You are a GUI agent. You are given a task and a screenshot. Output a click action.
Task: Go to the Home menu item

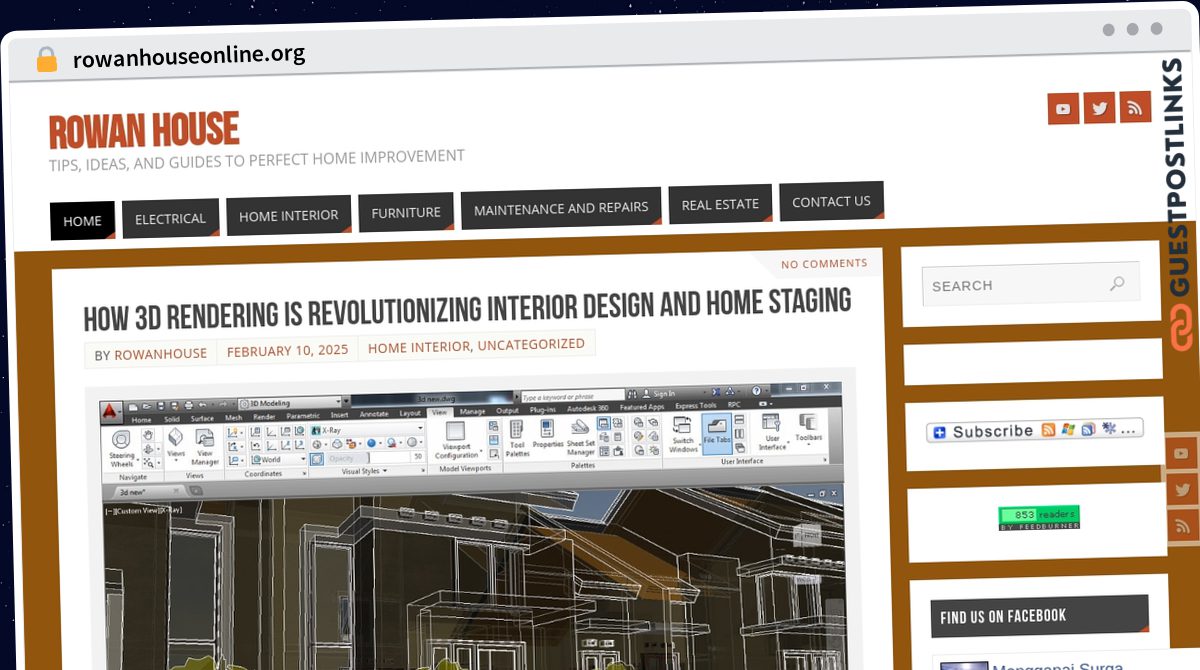pyautogui.click(x=82, y=220)
